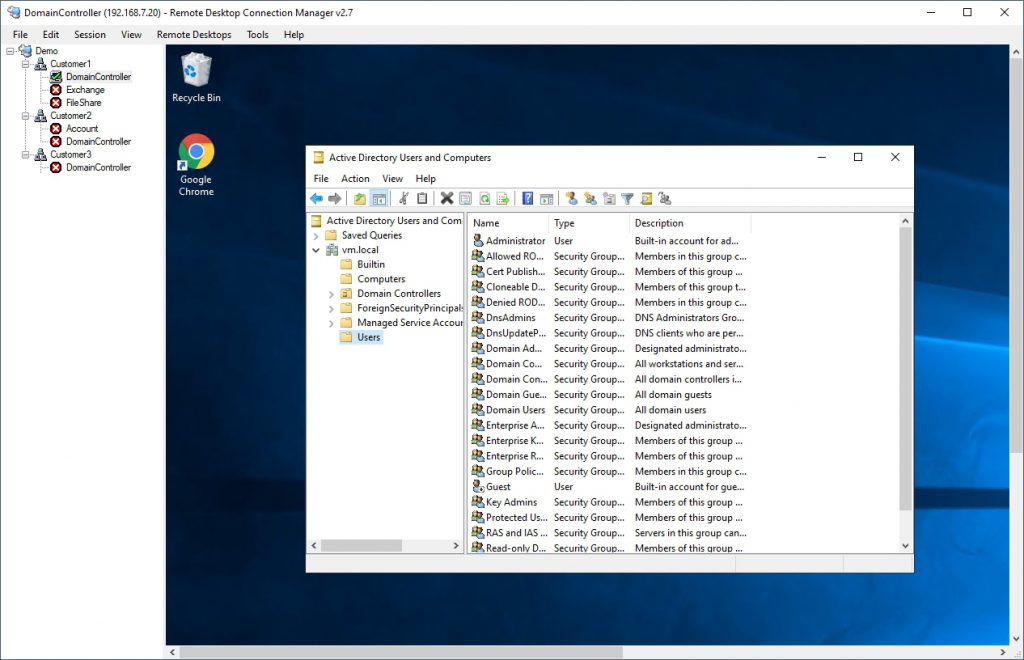Click the Create New User toolbar icon
1024x660 pixels.
click(x=572, y=197)
